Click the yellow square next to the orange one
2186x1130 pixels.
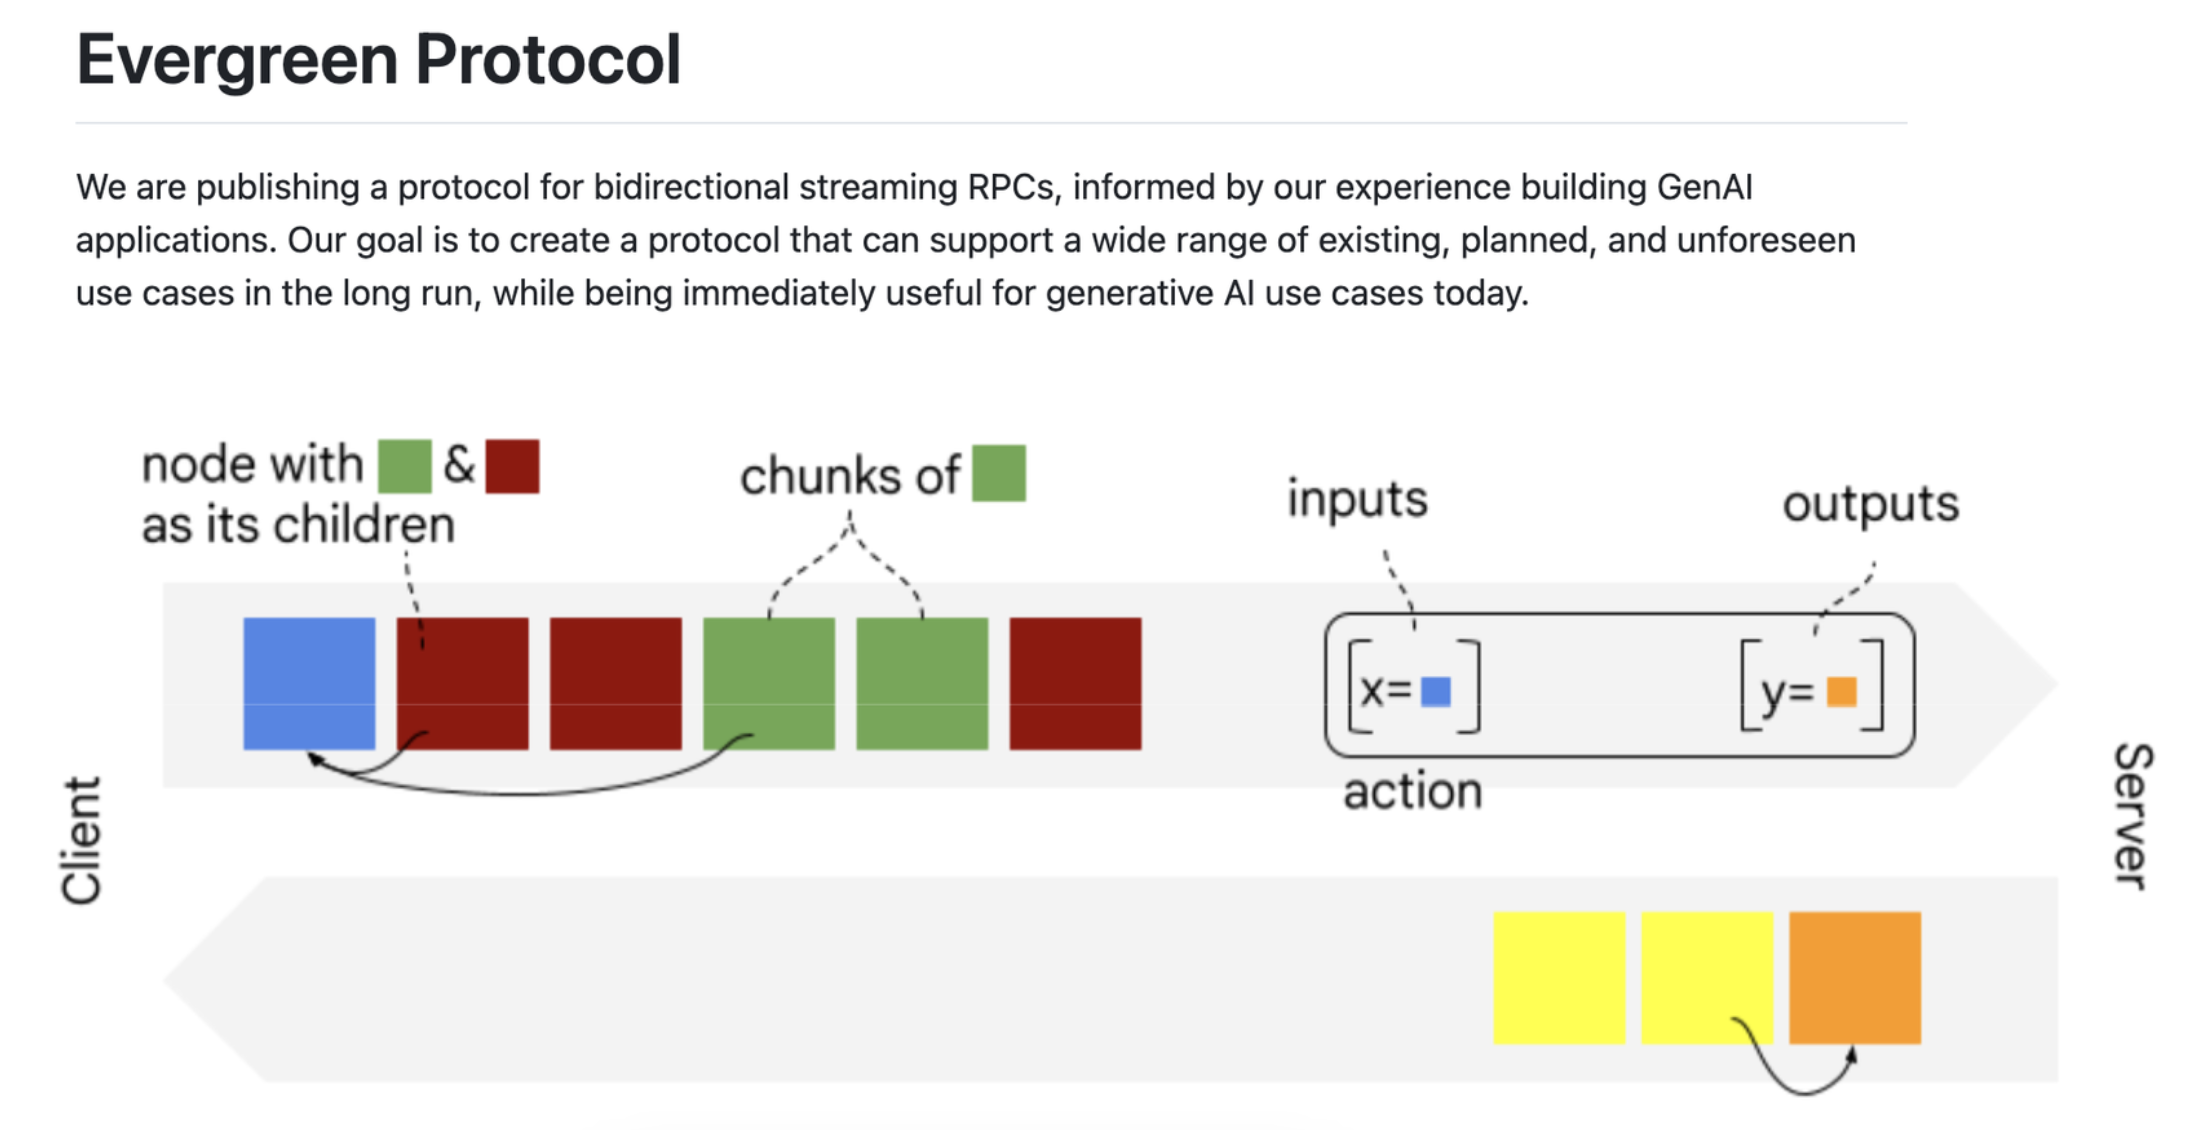point(1707,977)
